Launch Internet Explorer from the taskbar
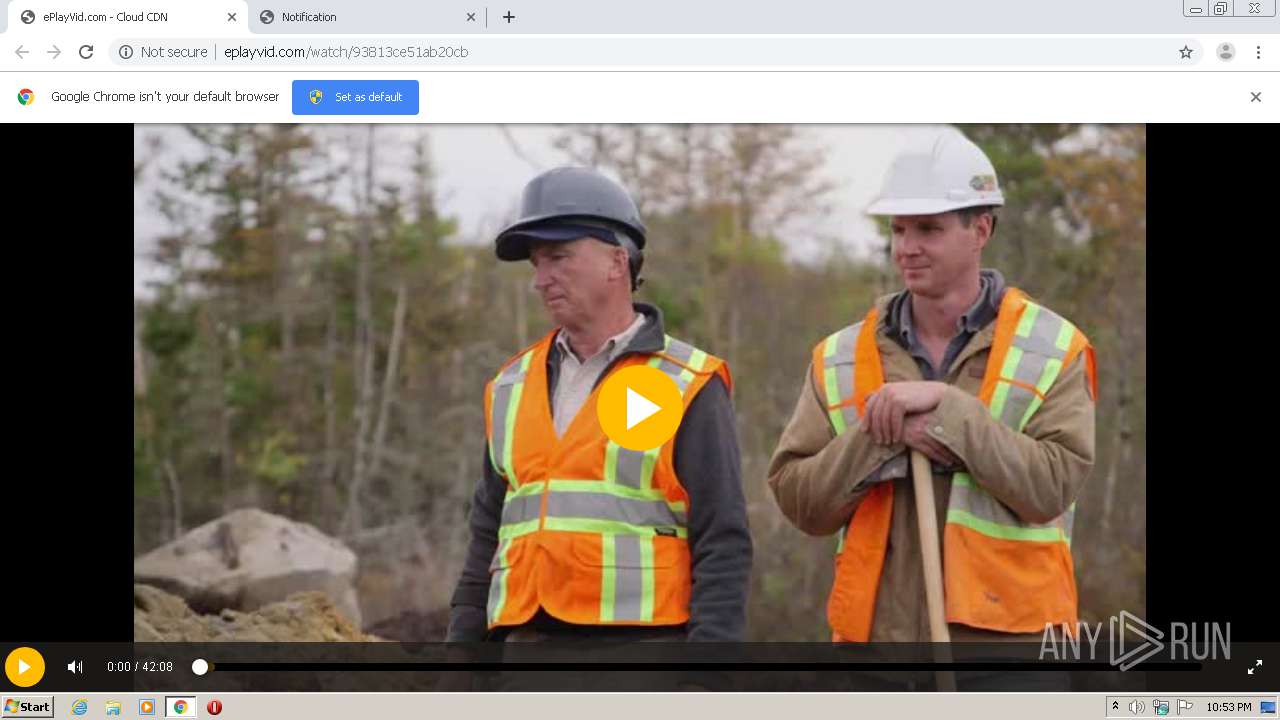This screenshot has height=720, width=1280. (x=79, y=707)
